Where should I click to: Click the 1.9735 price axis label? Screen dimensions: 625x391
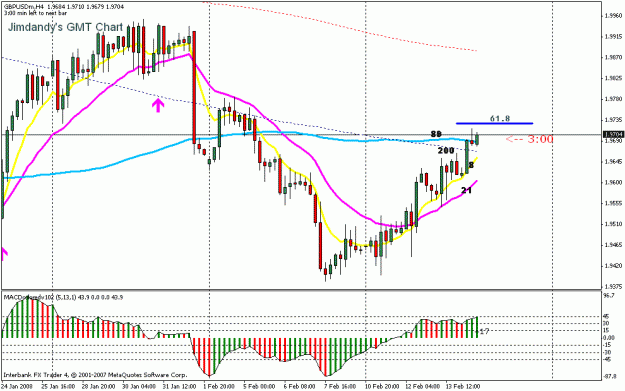[614, 120]
